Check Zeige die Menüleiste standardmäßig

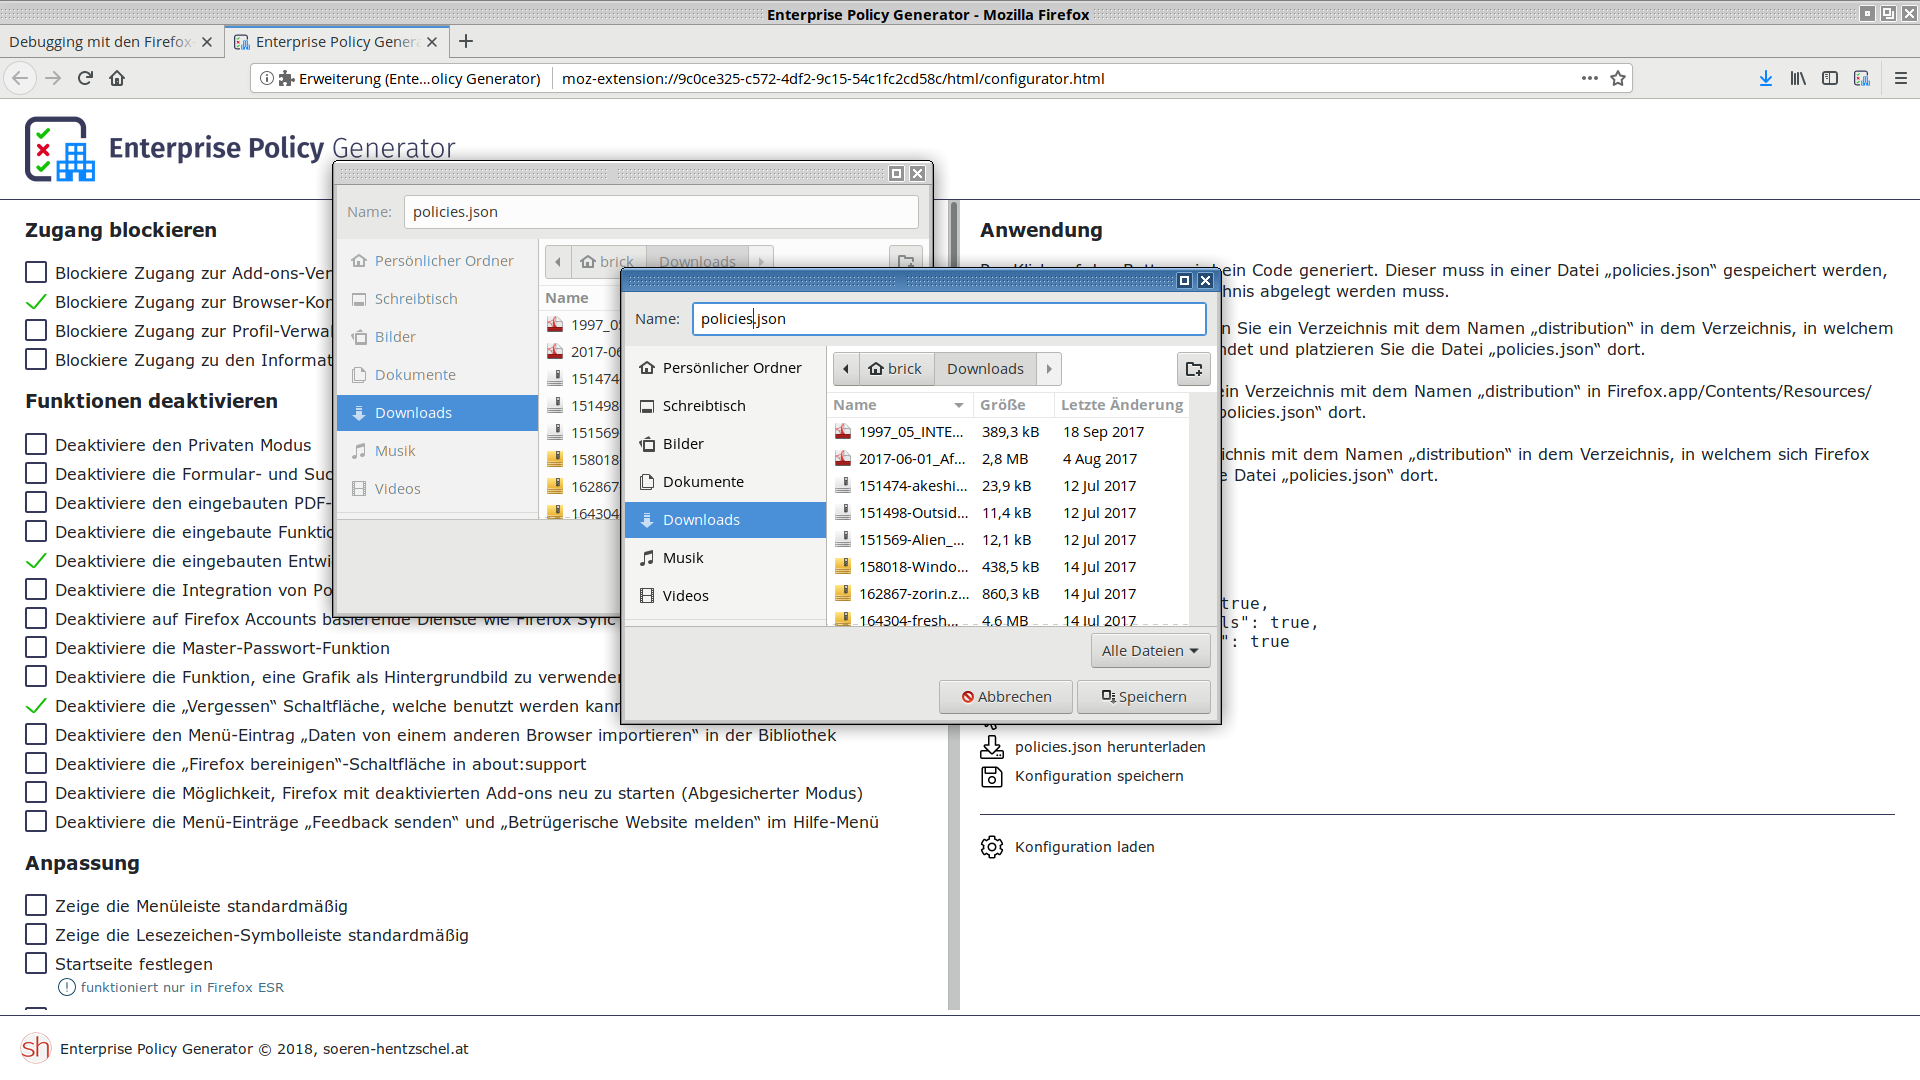(36, 906)
